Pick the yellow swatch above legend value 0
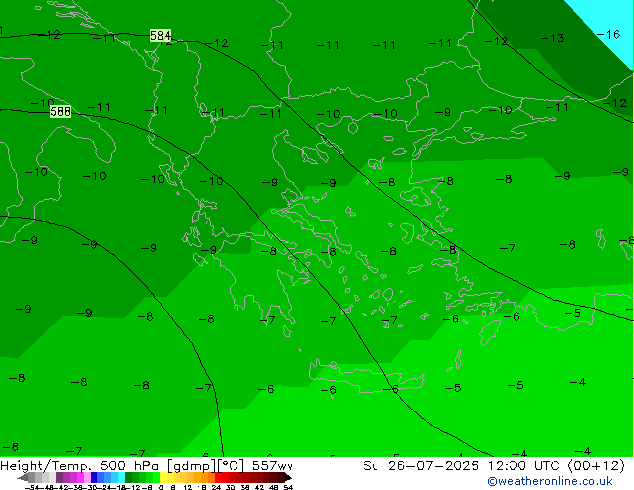This screenshot has height=490, width=634. [164, 477]
